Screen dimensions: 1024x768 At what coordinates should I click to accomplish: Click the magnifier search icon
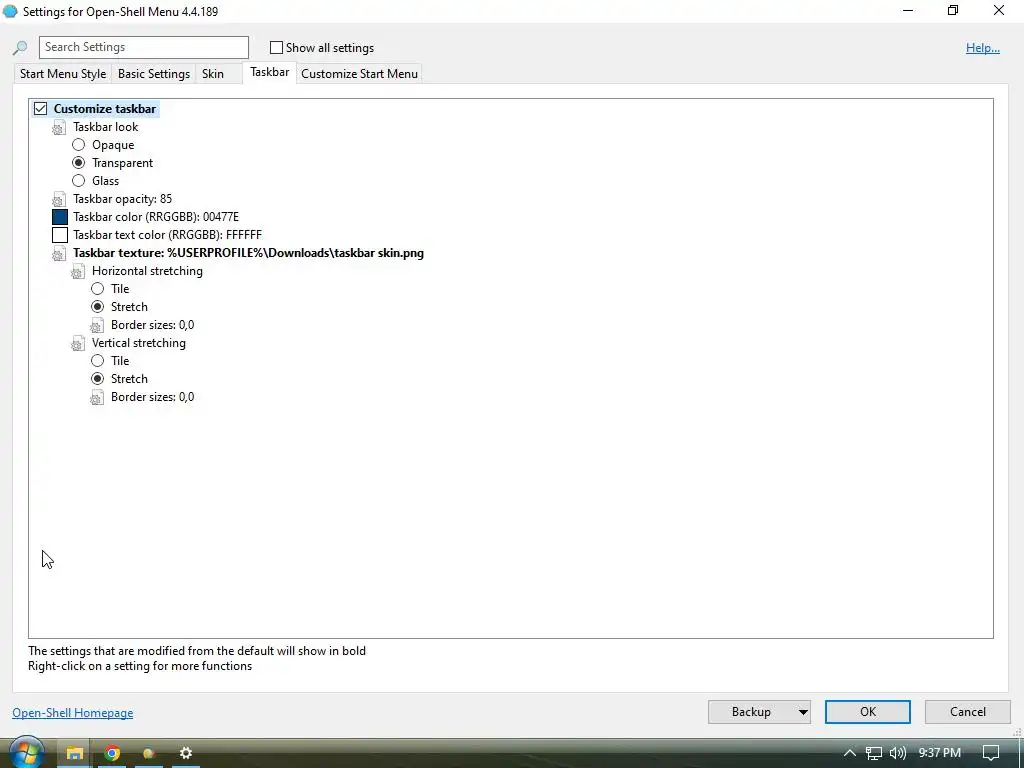20,48
